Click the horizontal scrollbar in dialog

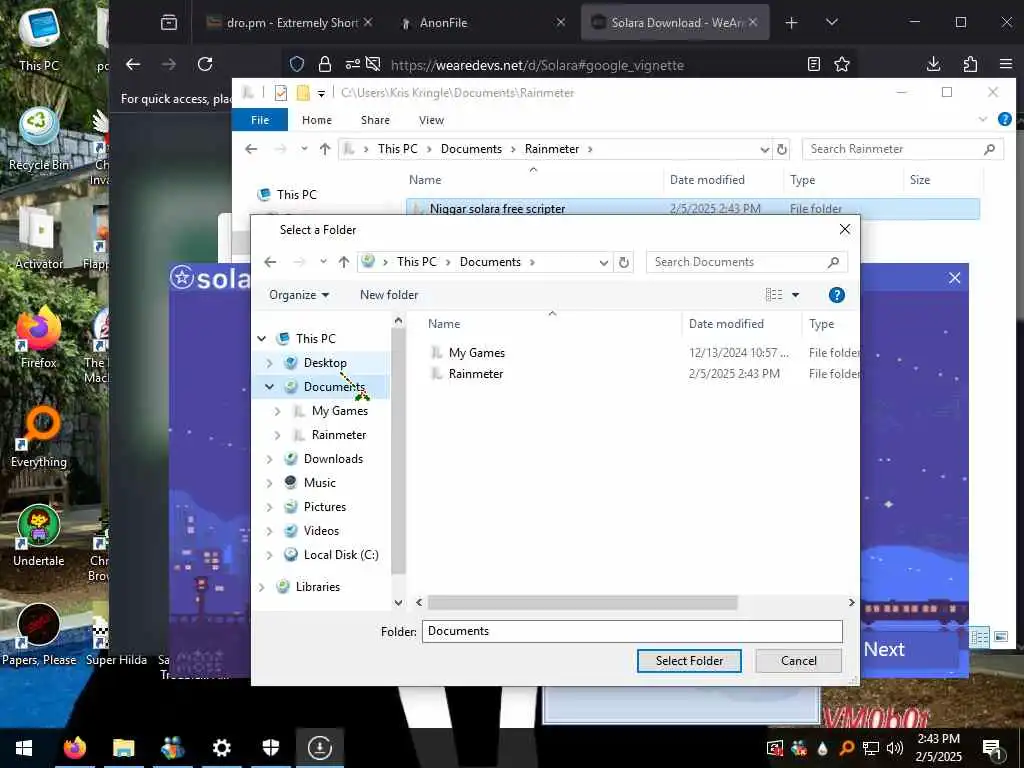coord(583,602)
